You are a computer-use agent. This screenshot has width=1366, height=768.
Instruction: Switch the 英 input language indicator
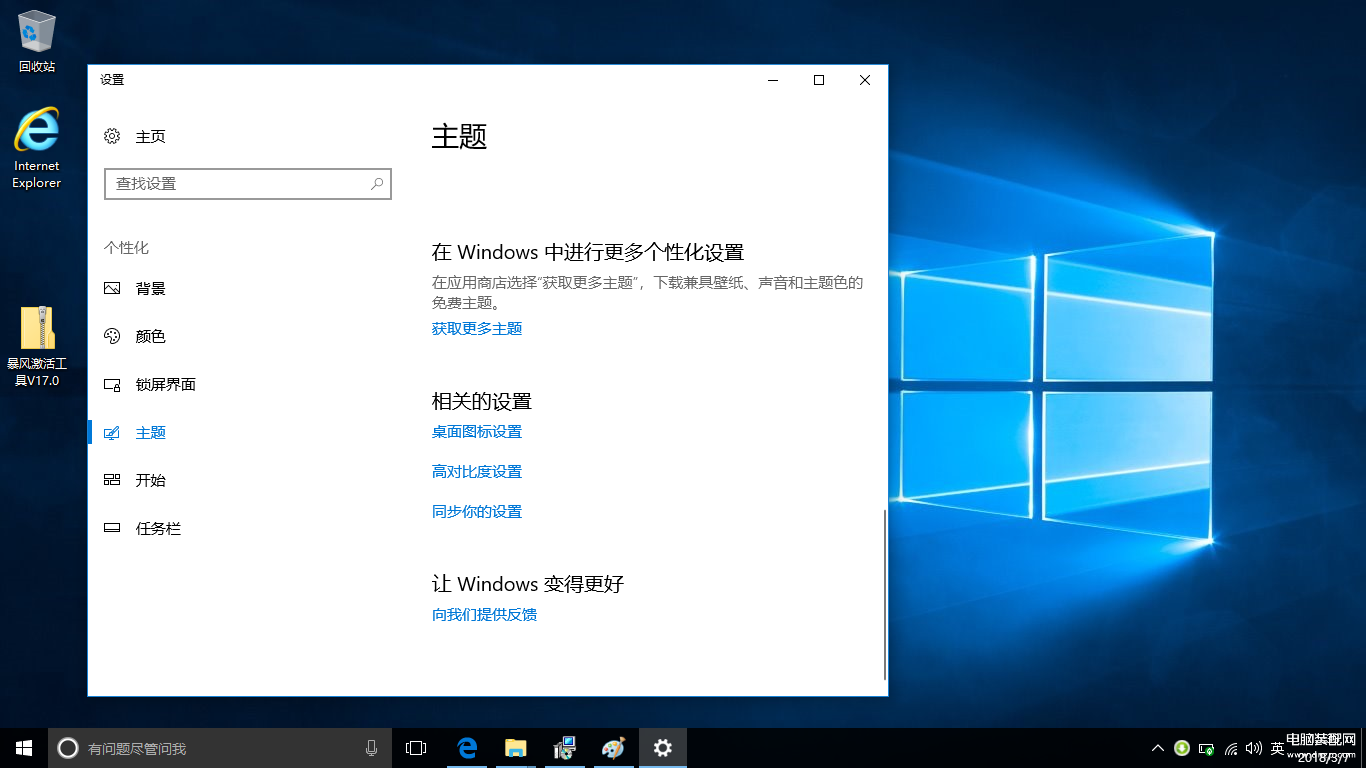[x=1278, y=748]
